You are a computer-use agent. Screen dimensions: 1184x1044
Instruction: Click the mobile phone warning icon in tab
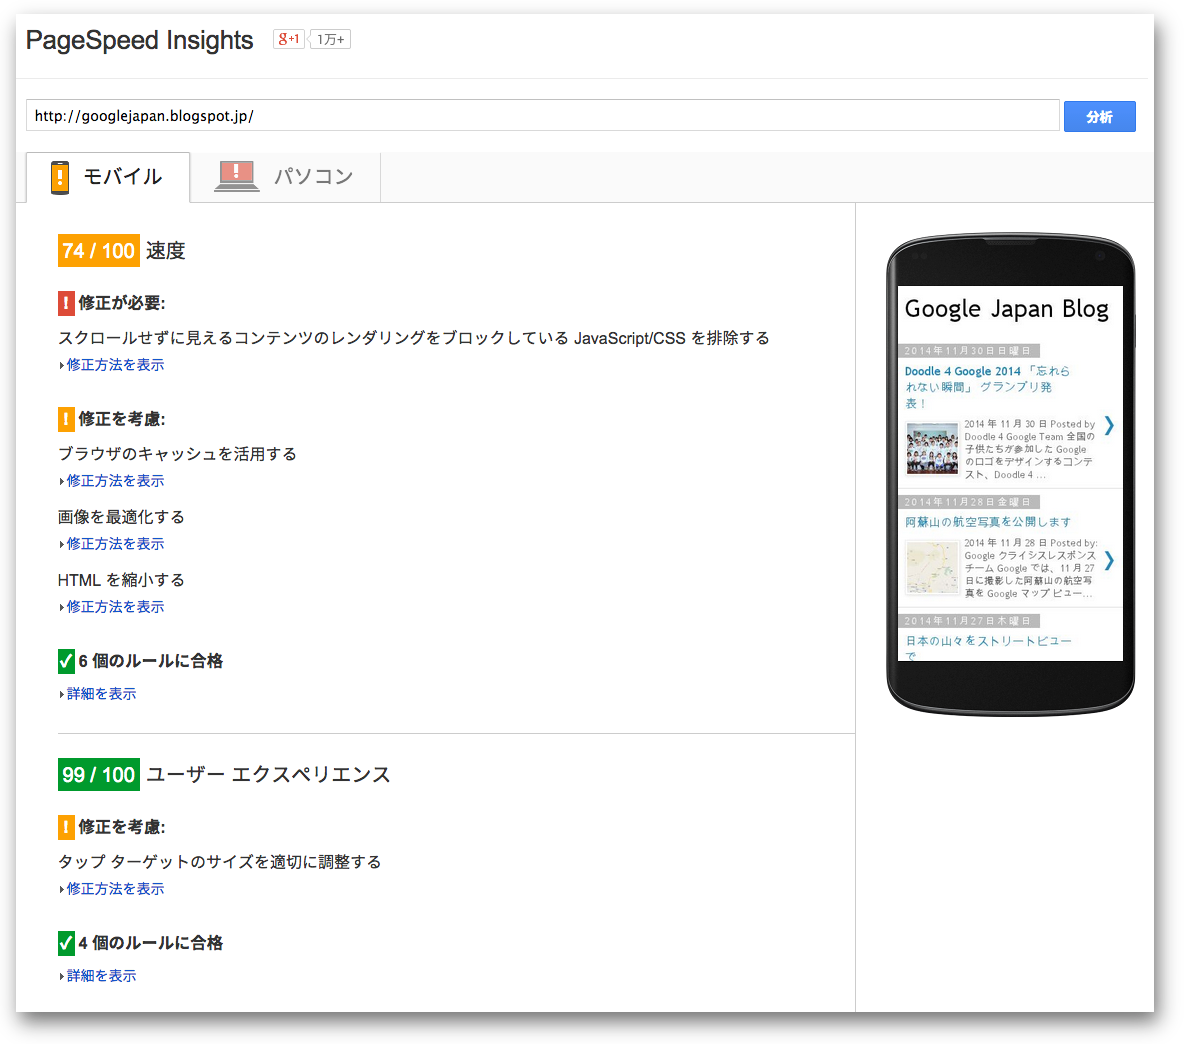[x=60, y=177]
